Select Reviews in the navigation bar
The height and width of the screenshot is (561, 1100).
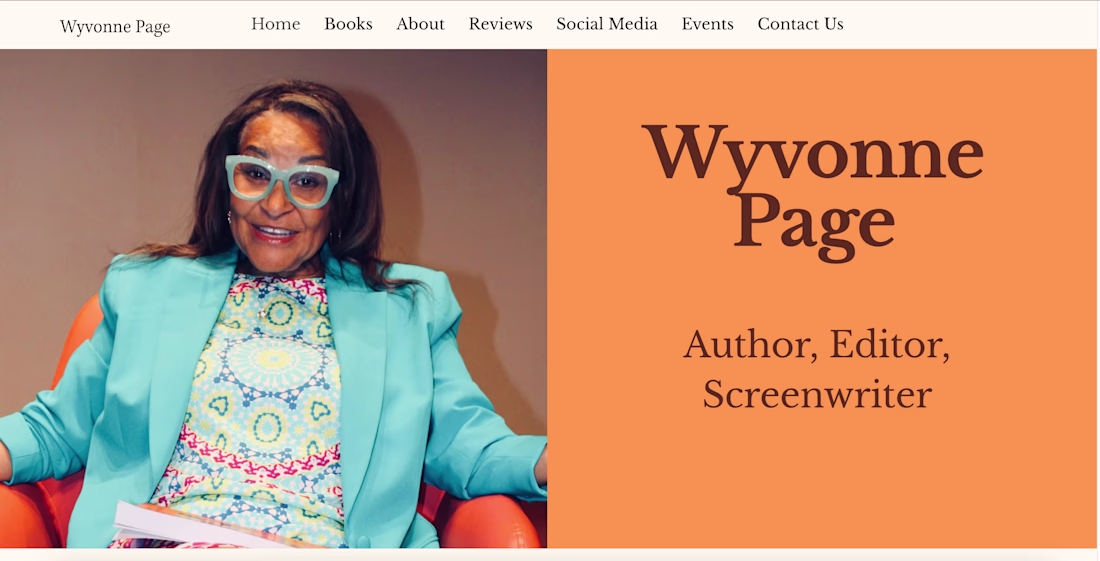coord(500,25)
